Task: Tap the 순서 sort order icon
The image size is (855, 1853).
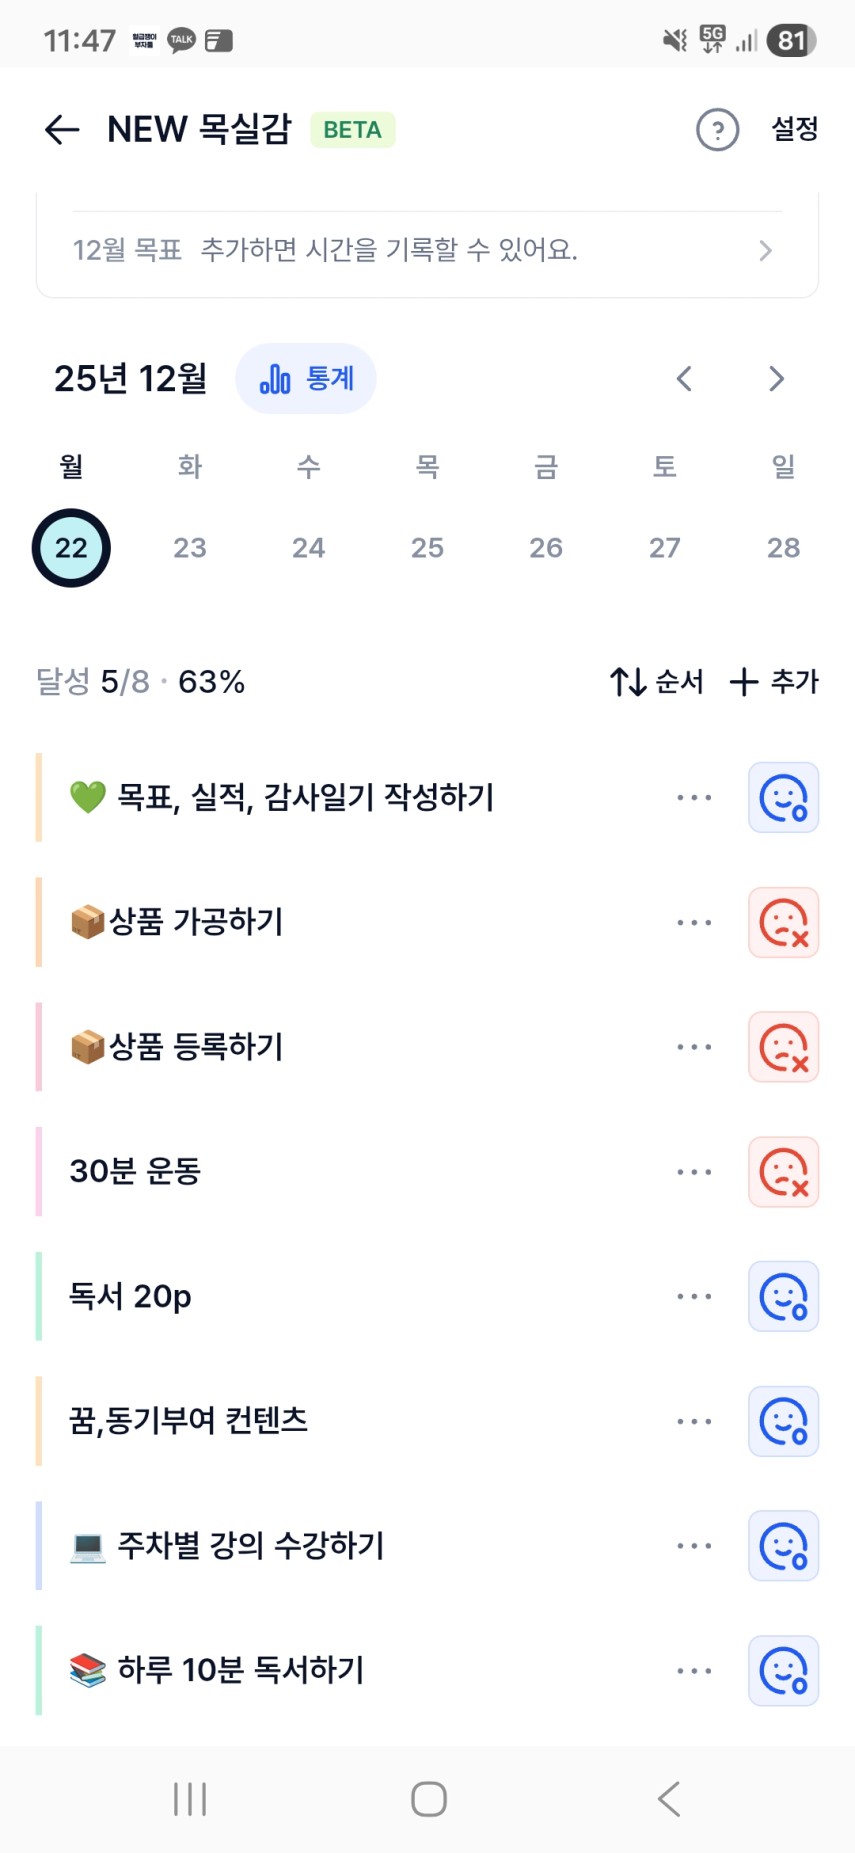Action: click(x=628, y=682)
